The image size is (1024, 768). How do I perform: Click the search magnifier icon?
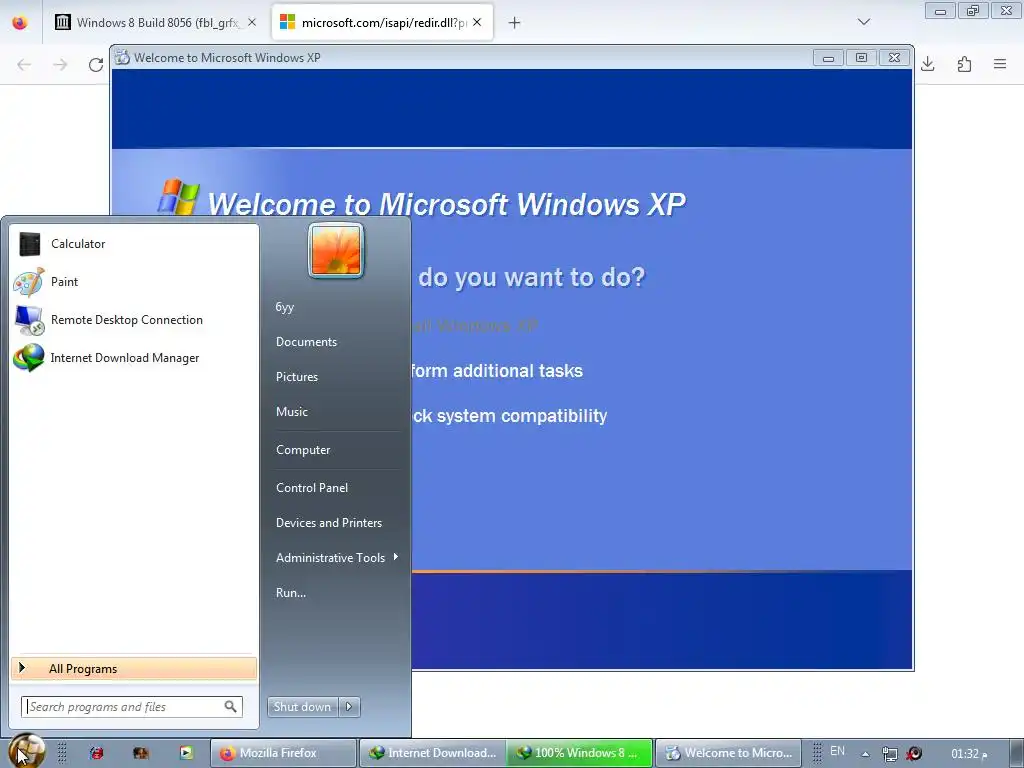231,707
